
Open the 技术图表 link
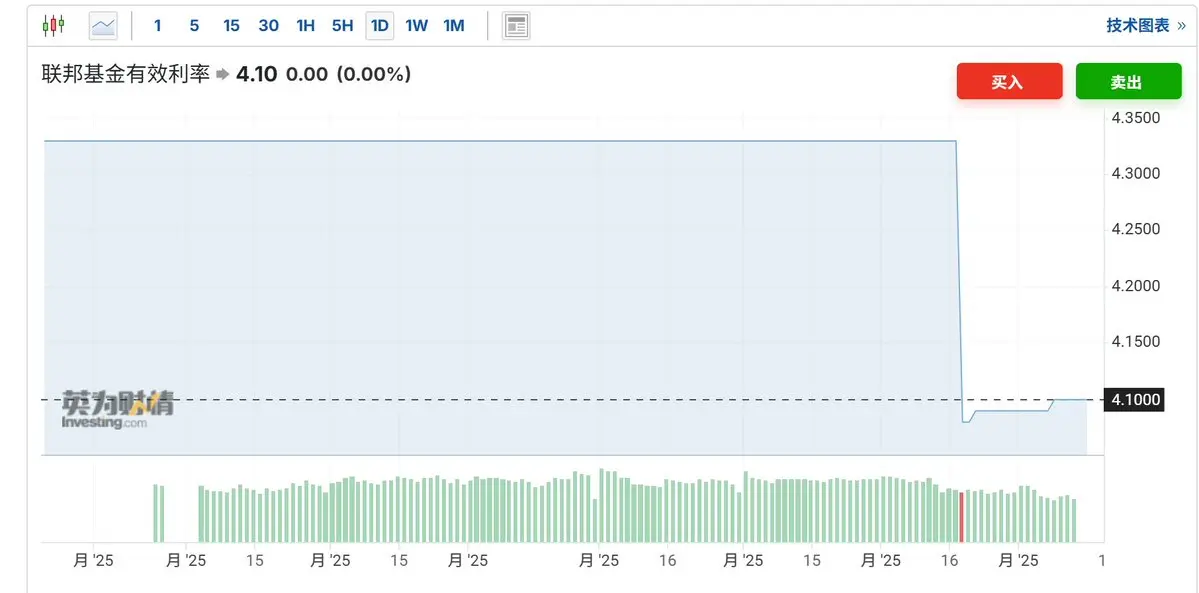tap(1145, 25)
